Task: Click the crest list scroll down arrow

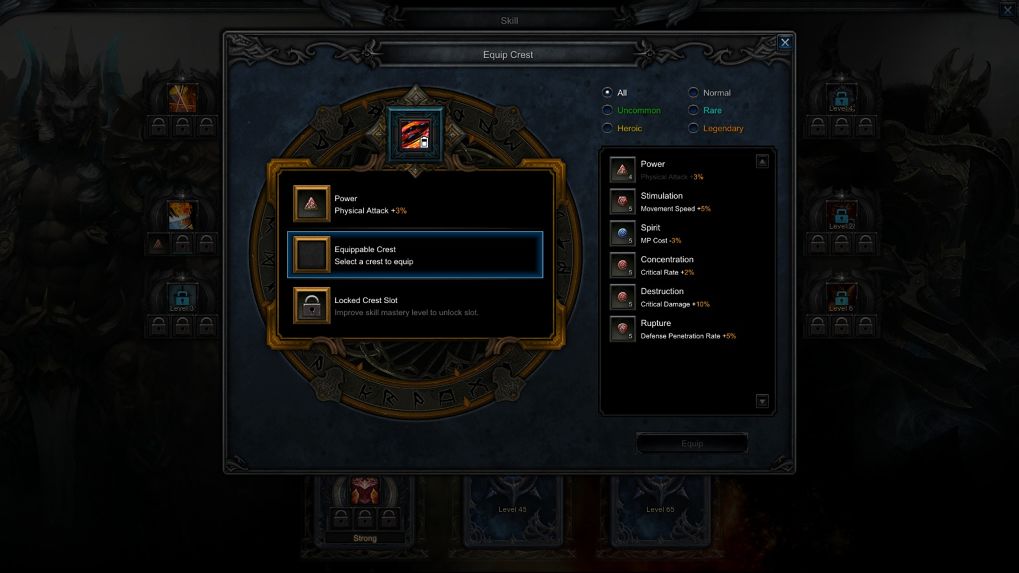Action: point(762,401)
